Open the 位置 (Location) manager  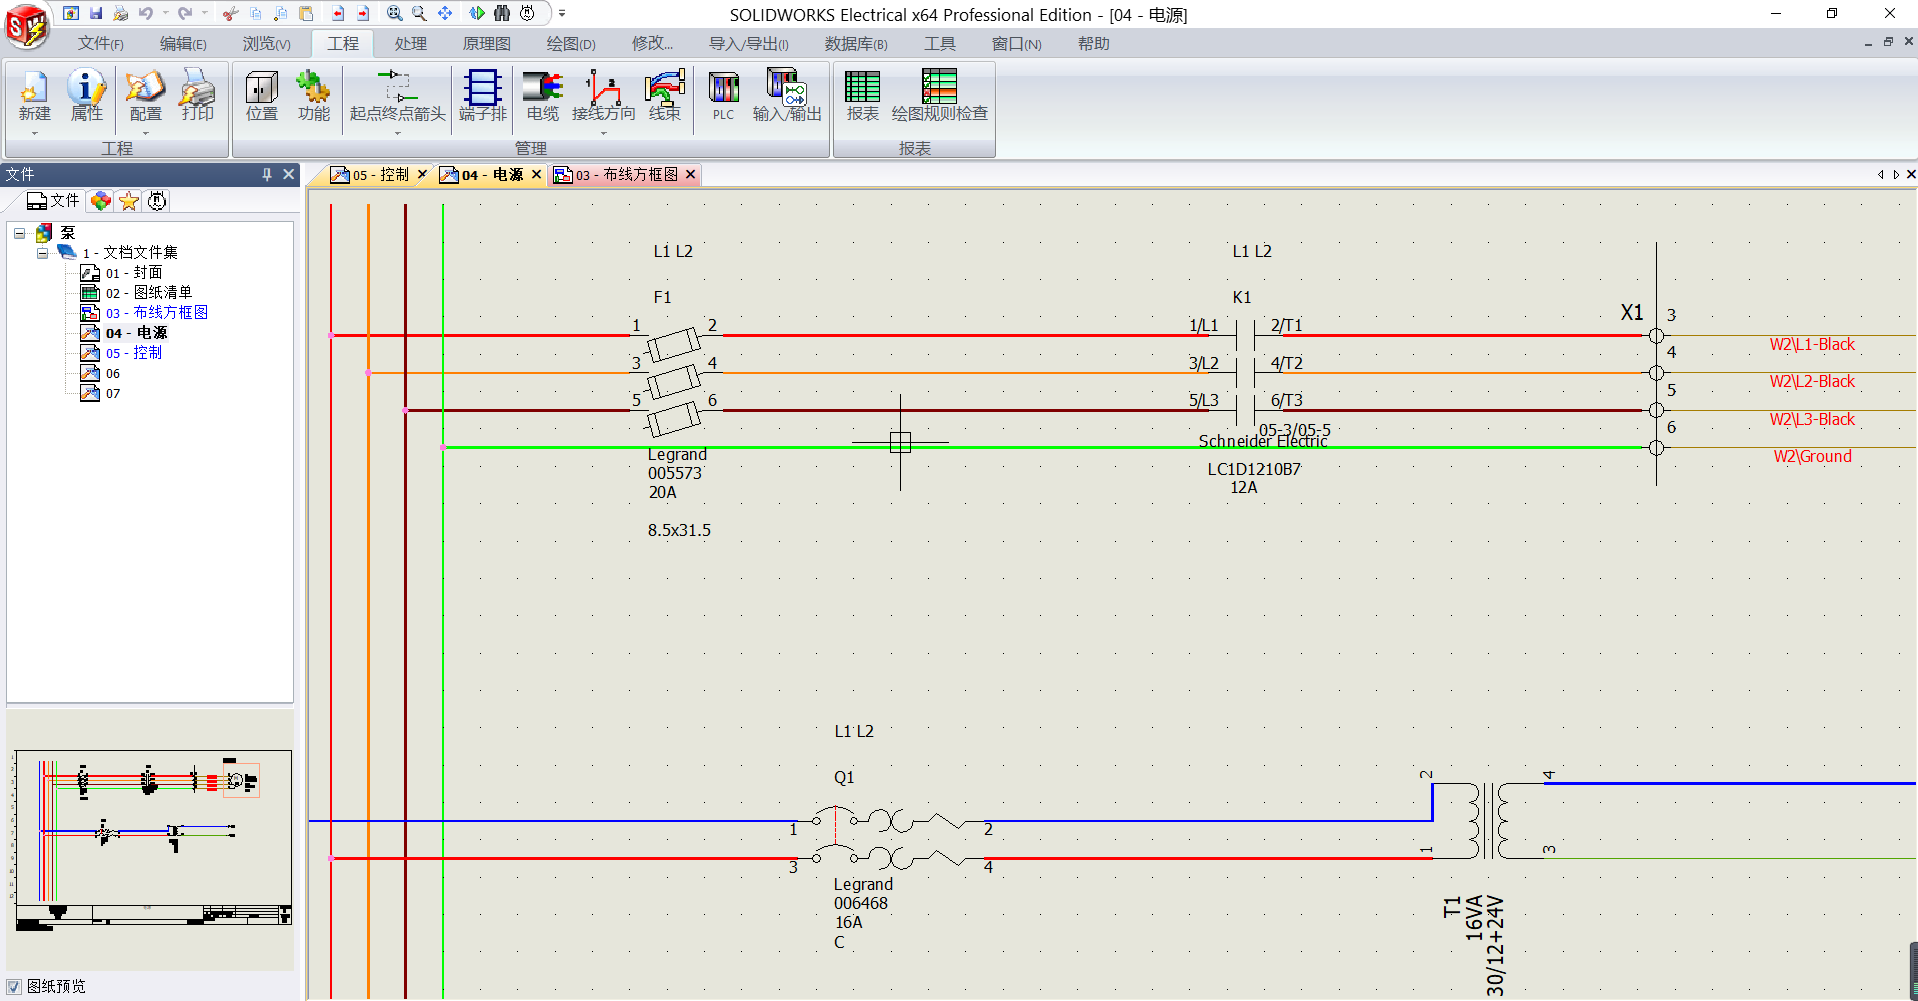262,96
